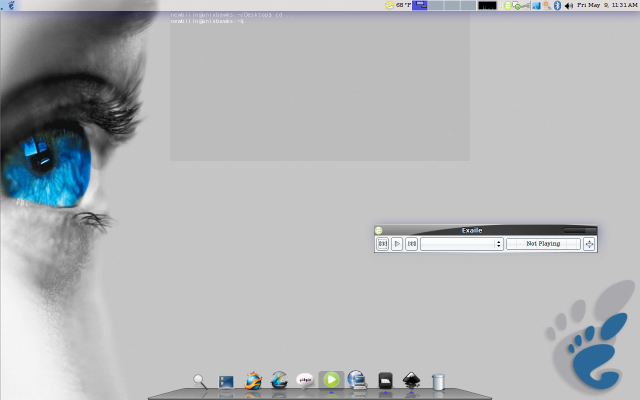Image resolution: width=640 pixels, height=400 pixels.
Task: Open the clock showing Fri May 9
Action: point(607,5)
